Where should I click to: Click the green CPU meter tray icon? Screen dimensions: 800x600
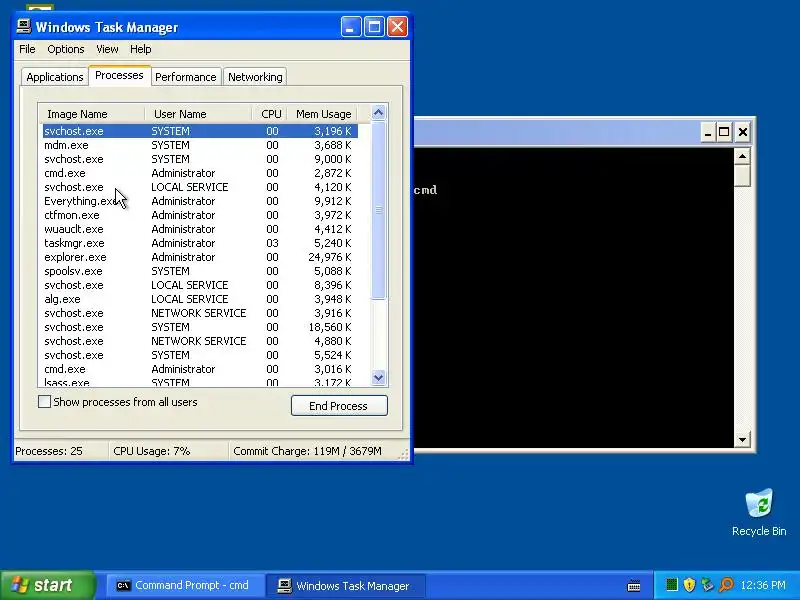pyautogui.click(x=672, y=585)
